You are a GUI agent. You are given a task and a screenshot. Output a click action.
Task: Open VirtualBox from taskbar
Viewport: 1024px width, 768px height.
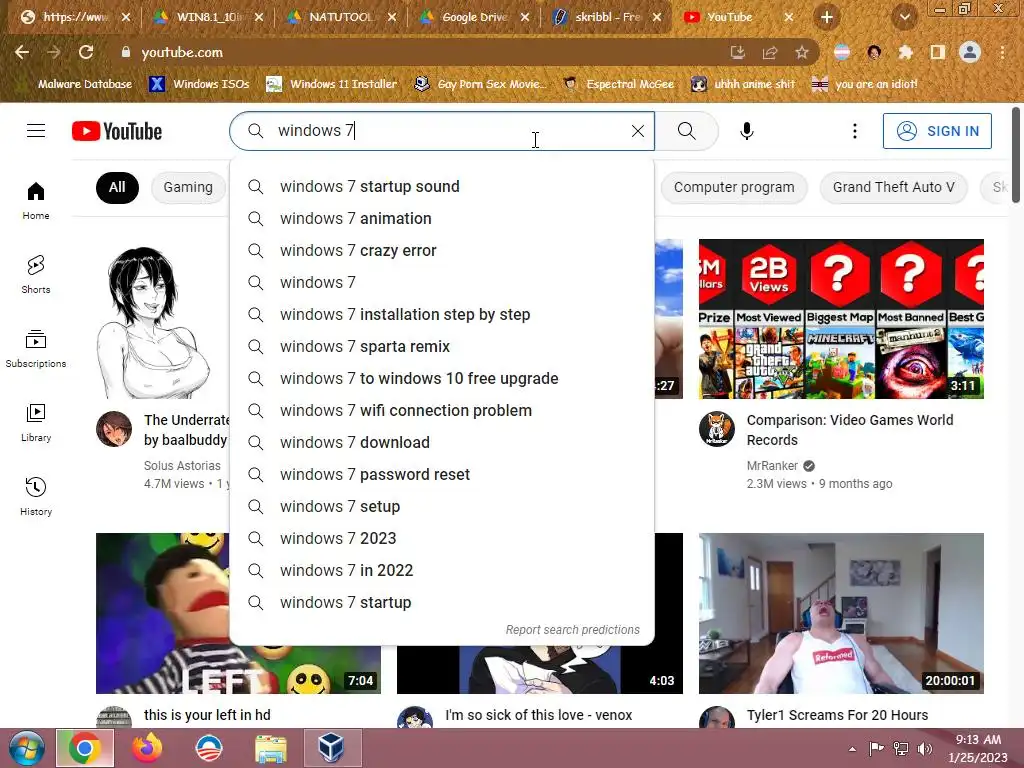coord(332,748)
